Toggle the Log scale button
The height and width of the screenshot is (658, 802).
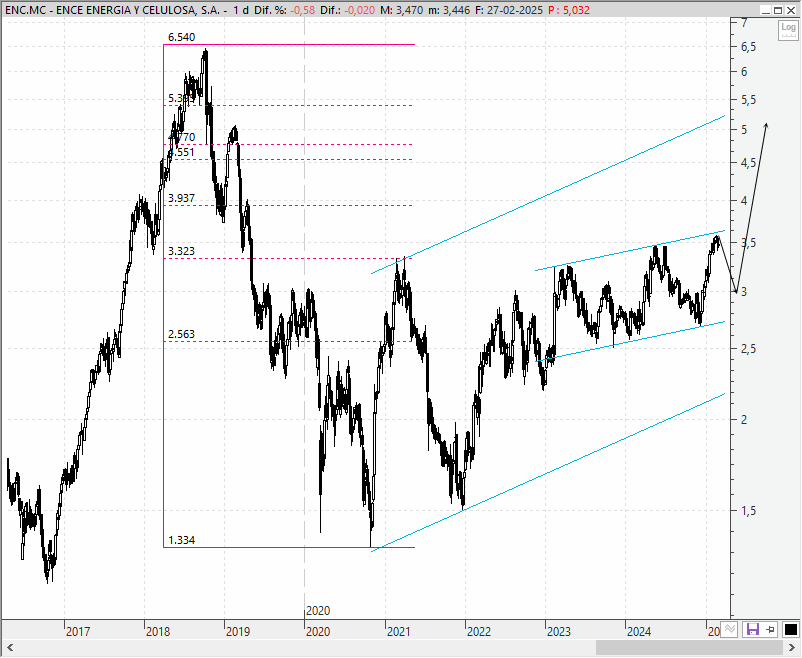pos(788,30)
